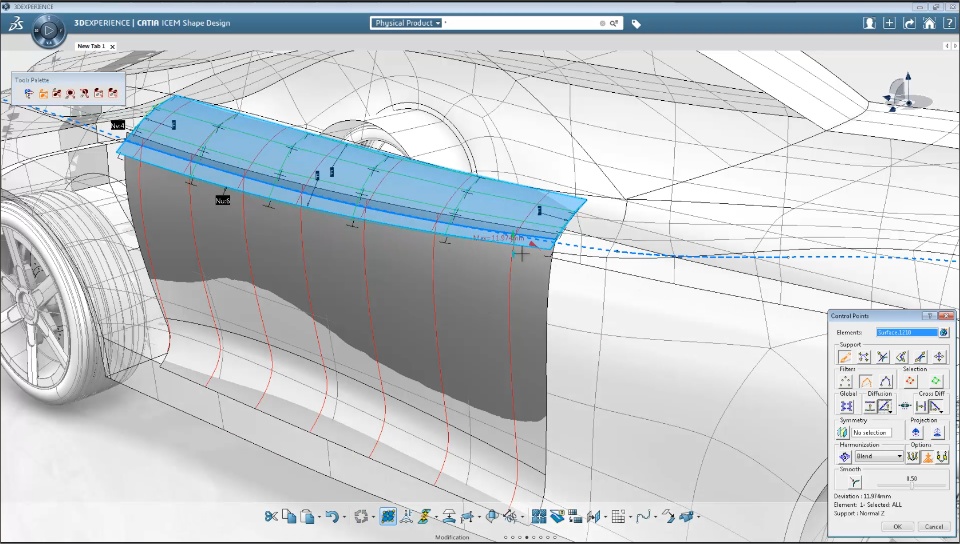960x544 pixels.
Task: Click the home icon in top bar
Action: tap(929, 23)
